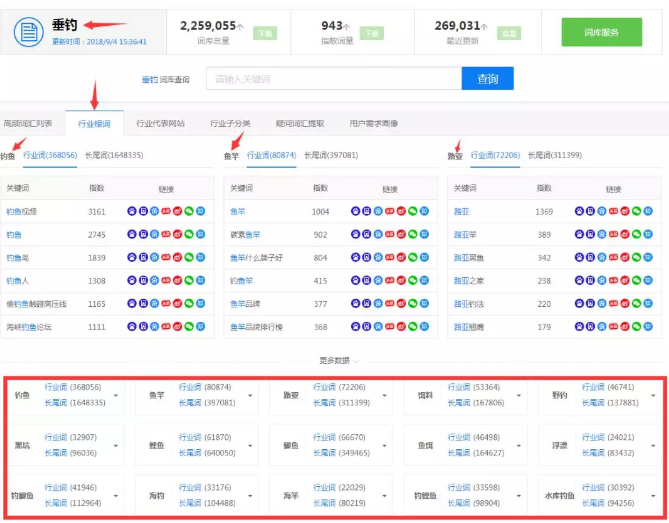Open the dropdown arrow on the 饵料 card
The image size is (669, 523).
pos(520,395)
